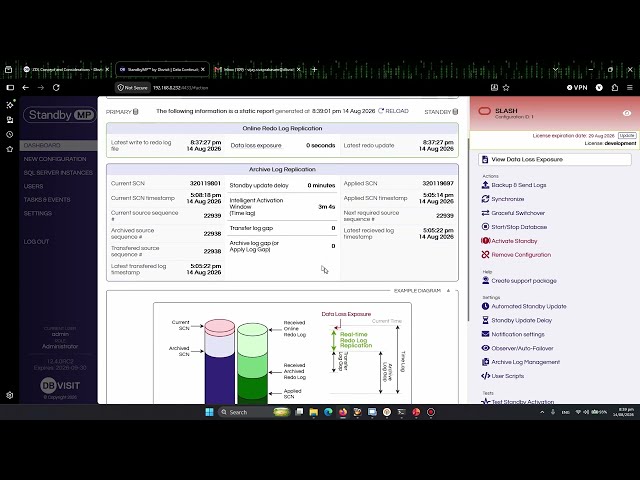Viewport: 640px width, 480px height.
Task: Open the TASKS & EVENTS menu item
Action: (47, 200)
